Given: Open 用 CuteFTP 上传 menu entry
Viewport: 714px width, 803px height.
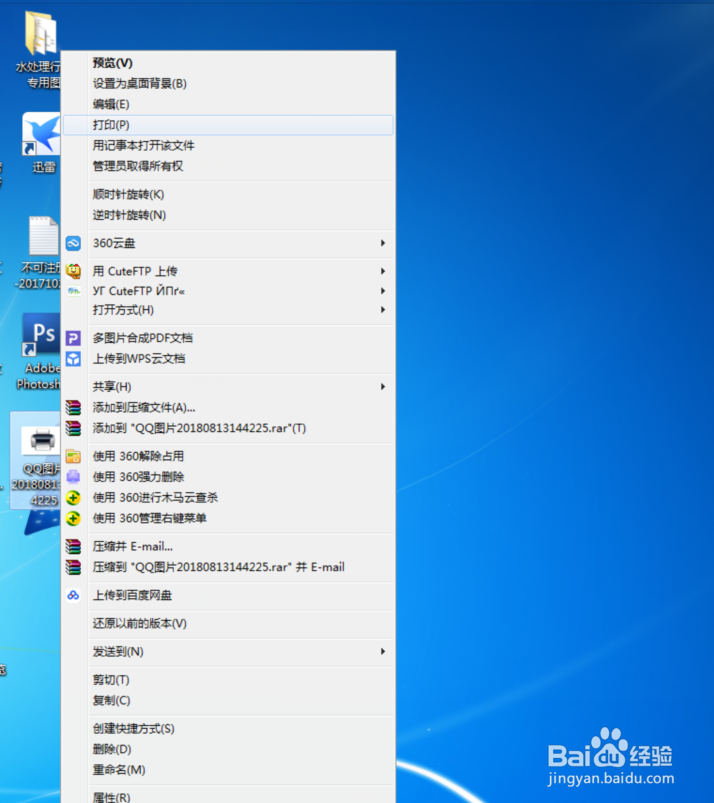Looking at the screenshot, I should [228, 271].
